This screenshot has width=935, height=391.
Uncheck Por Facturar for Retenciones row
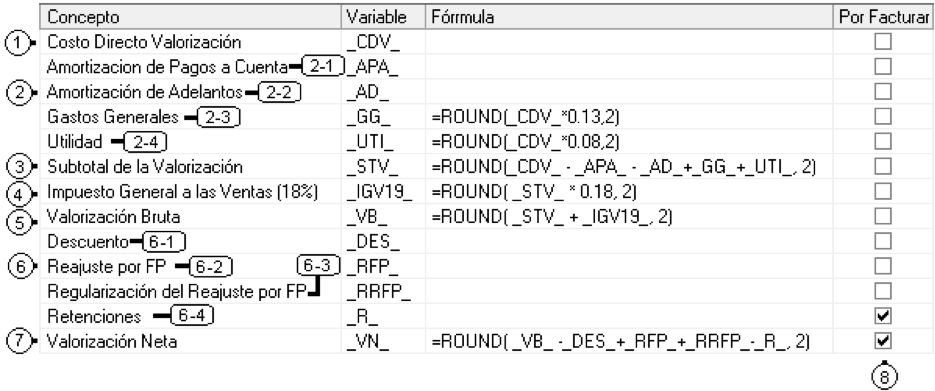coord(883,316)
